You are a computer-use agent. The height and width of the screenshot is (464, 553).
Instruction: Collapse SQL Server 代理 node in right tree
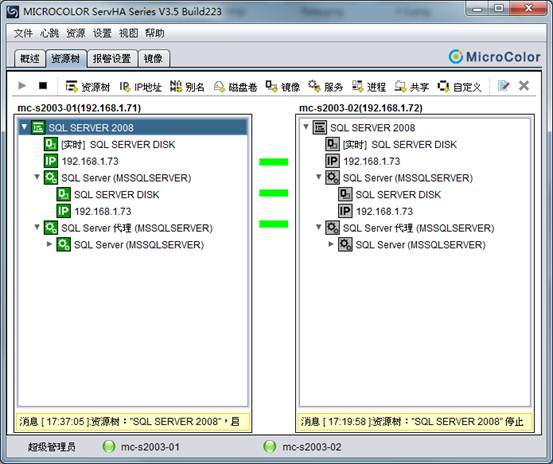click(x=318, y=227)
